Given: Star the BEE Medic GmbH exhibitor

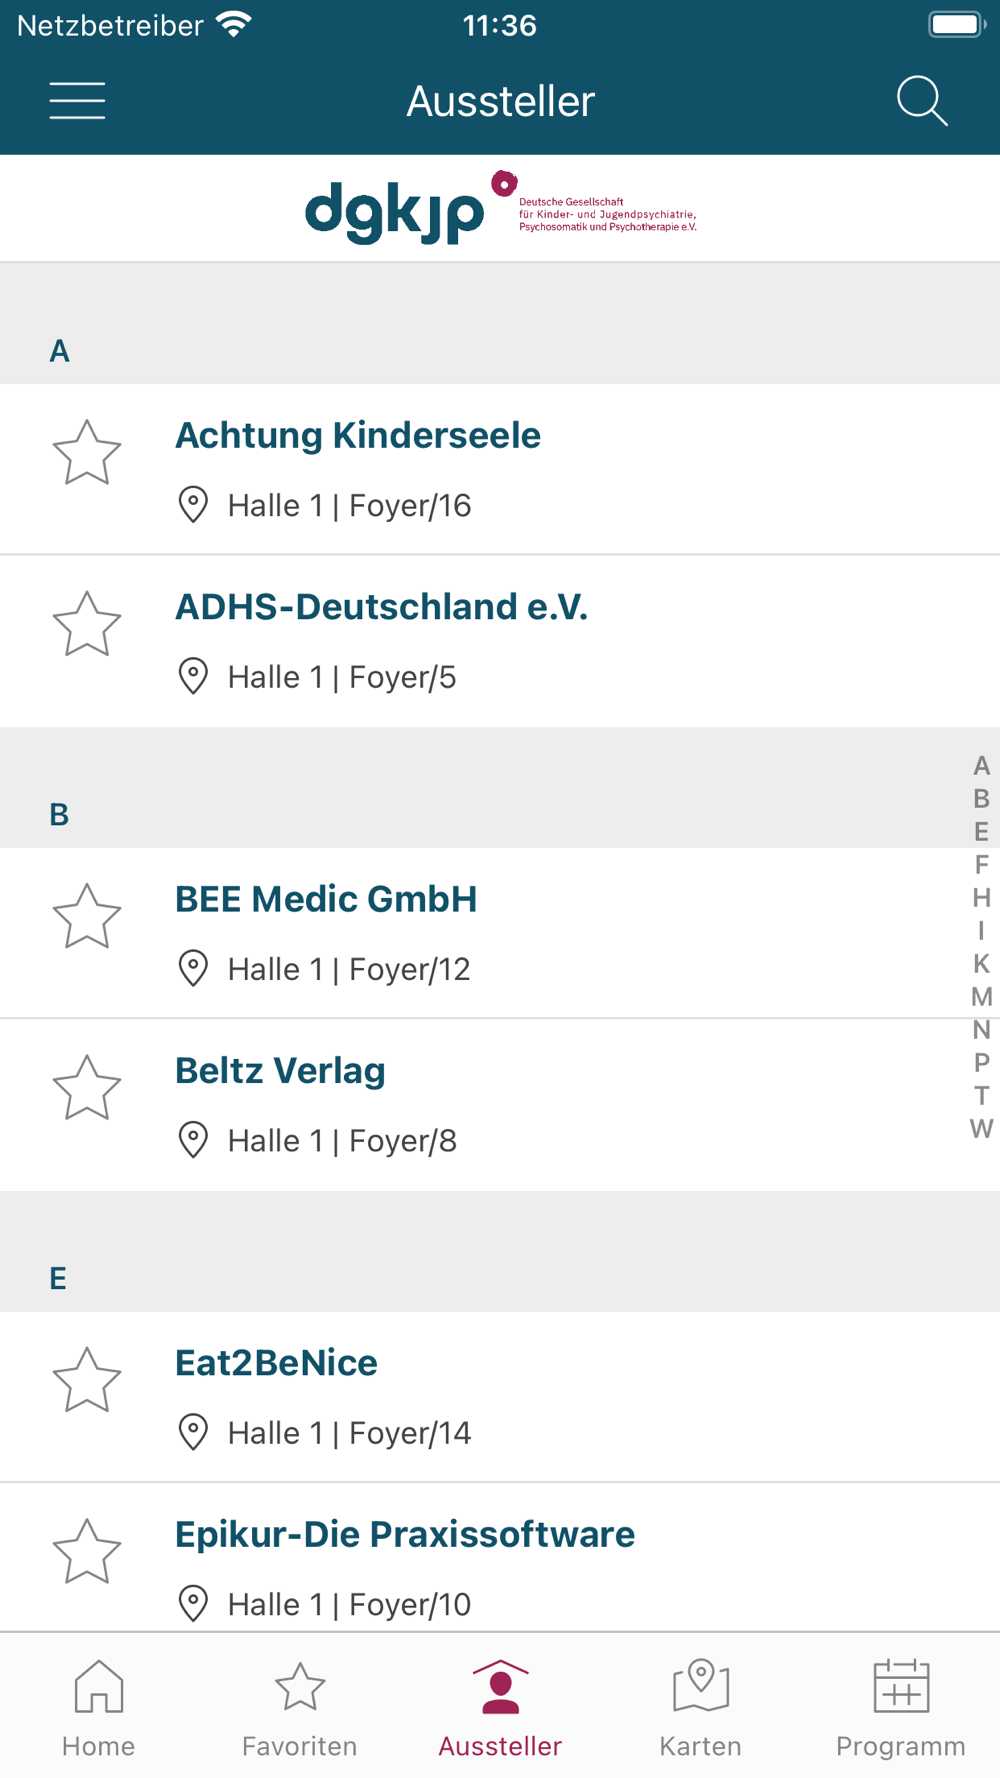Looking at the screenshot, I should [x=87, y=916].
